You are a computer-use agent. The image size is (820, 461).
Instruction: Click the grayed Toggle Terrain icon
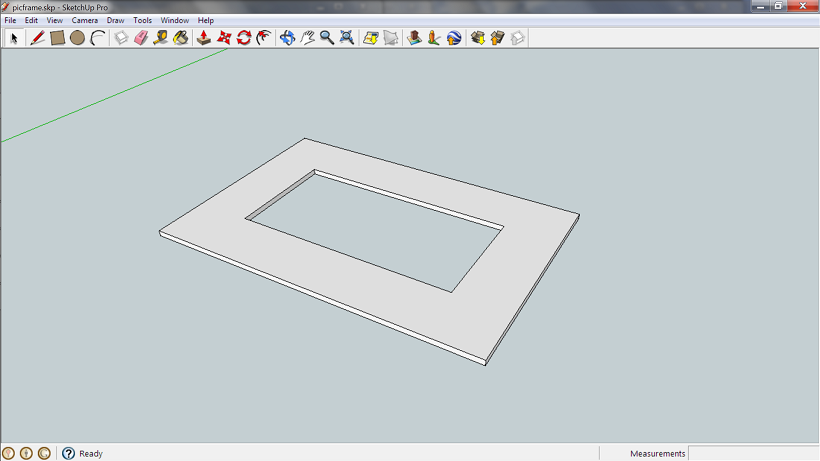click(391, 38)
